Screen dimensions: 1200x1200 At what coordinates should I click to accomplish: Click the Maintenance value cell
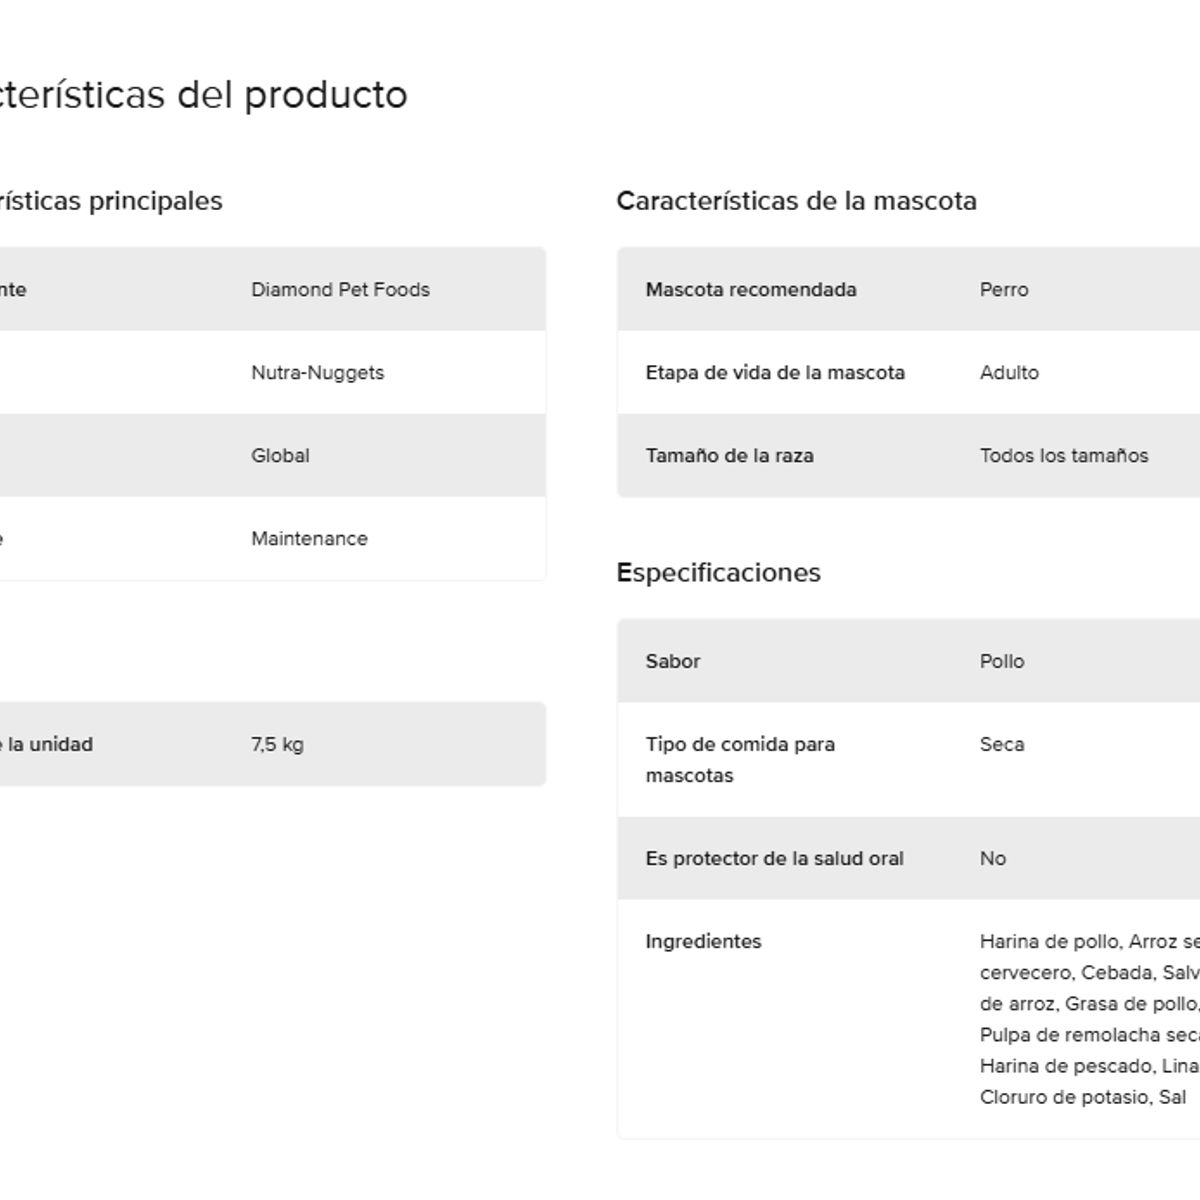click(x=309, y=538)
